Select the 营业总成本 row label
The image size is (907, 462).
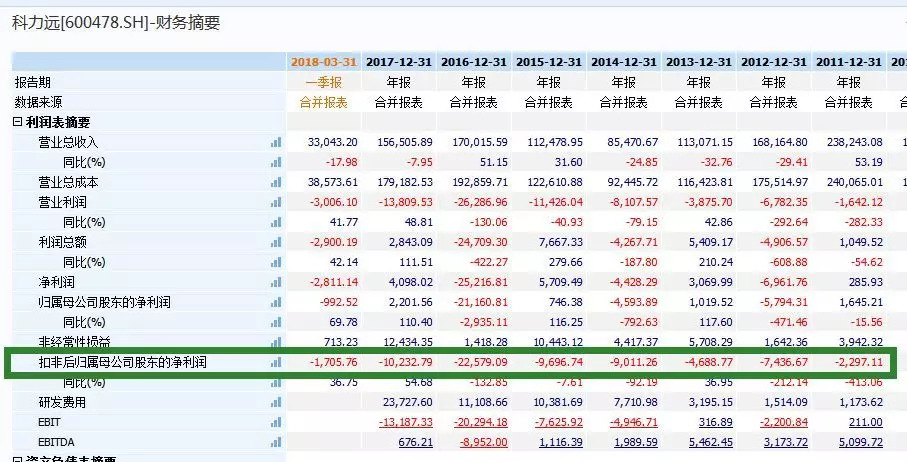pos(68,182)
